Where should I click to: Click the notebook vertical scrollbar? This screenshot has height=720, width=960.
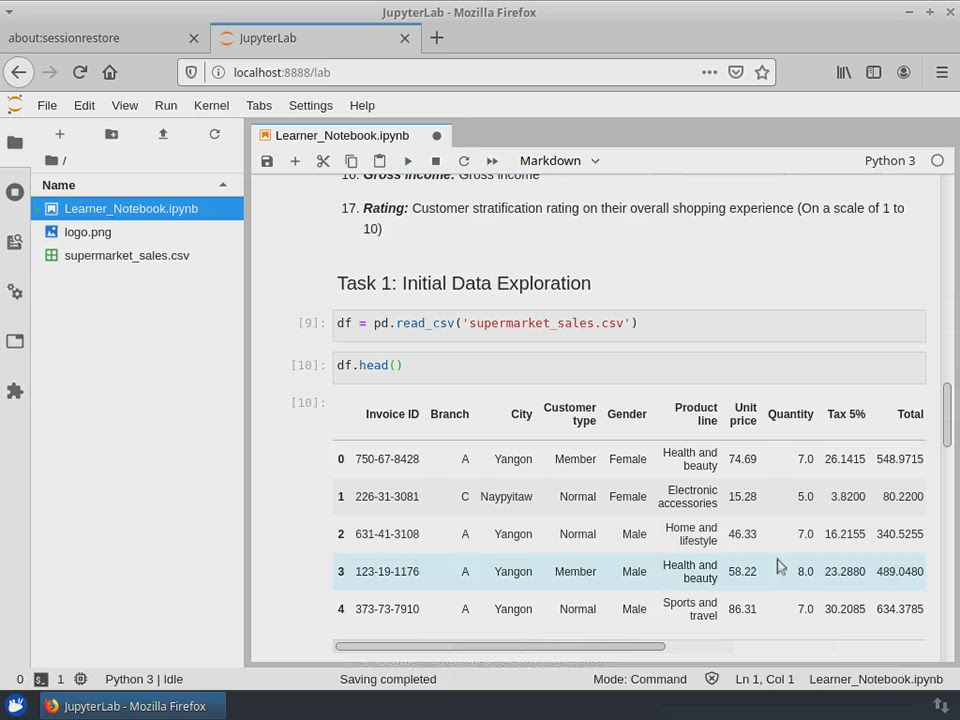(947, 414)
